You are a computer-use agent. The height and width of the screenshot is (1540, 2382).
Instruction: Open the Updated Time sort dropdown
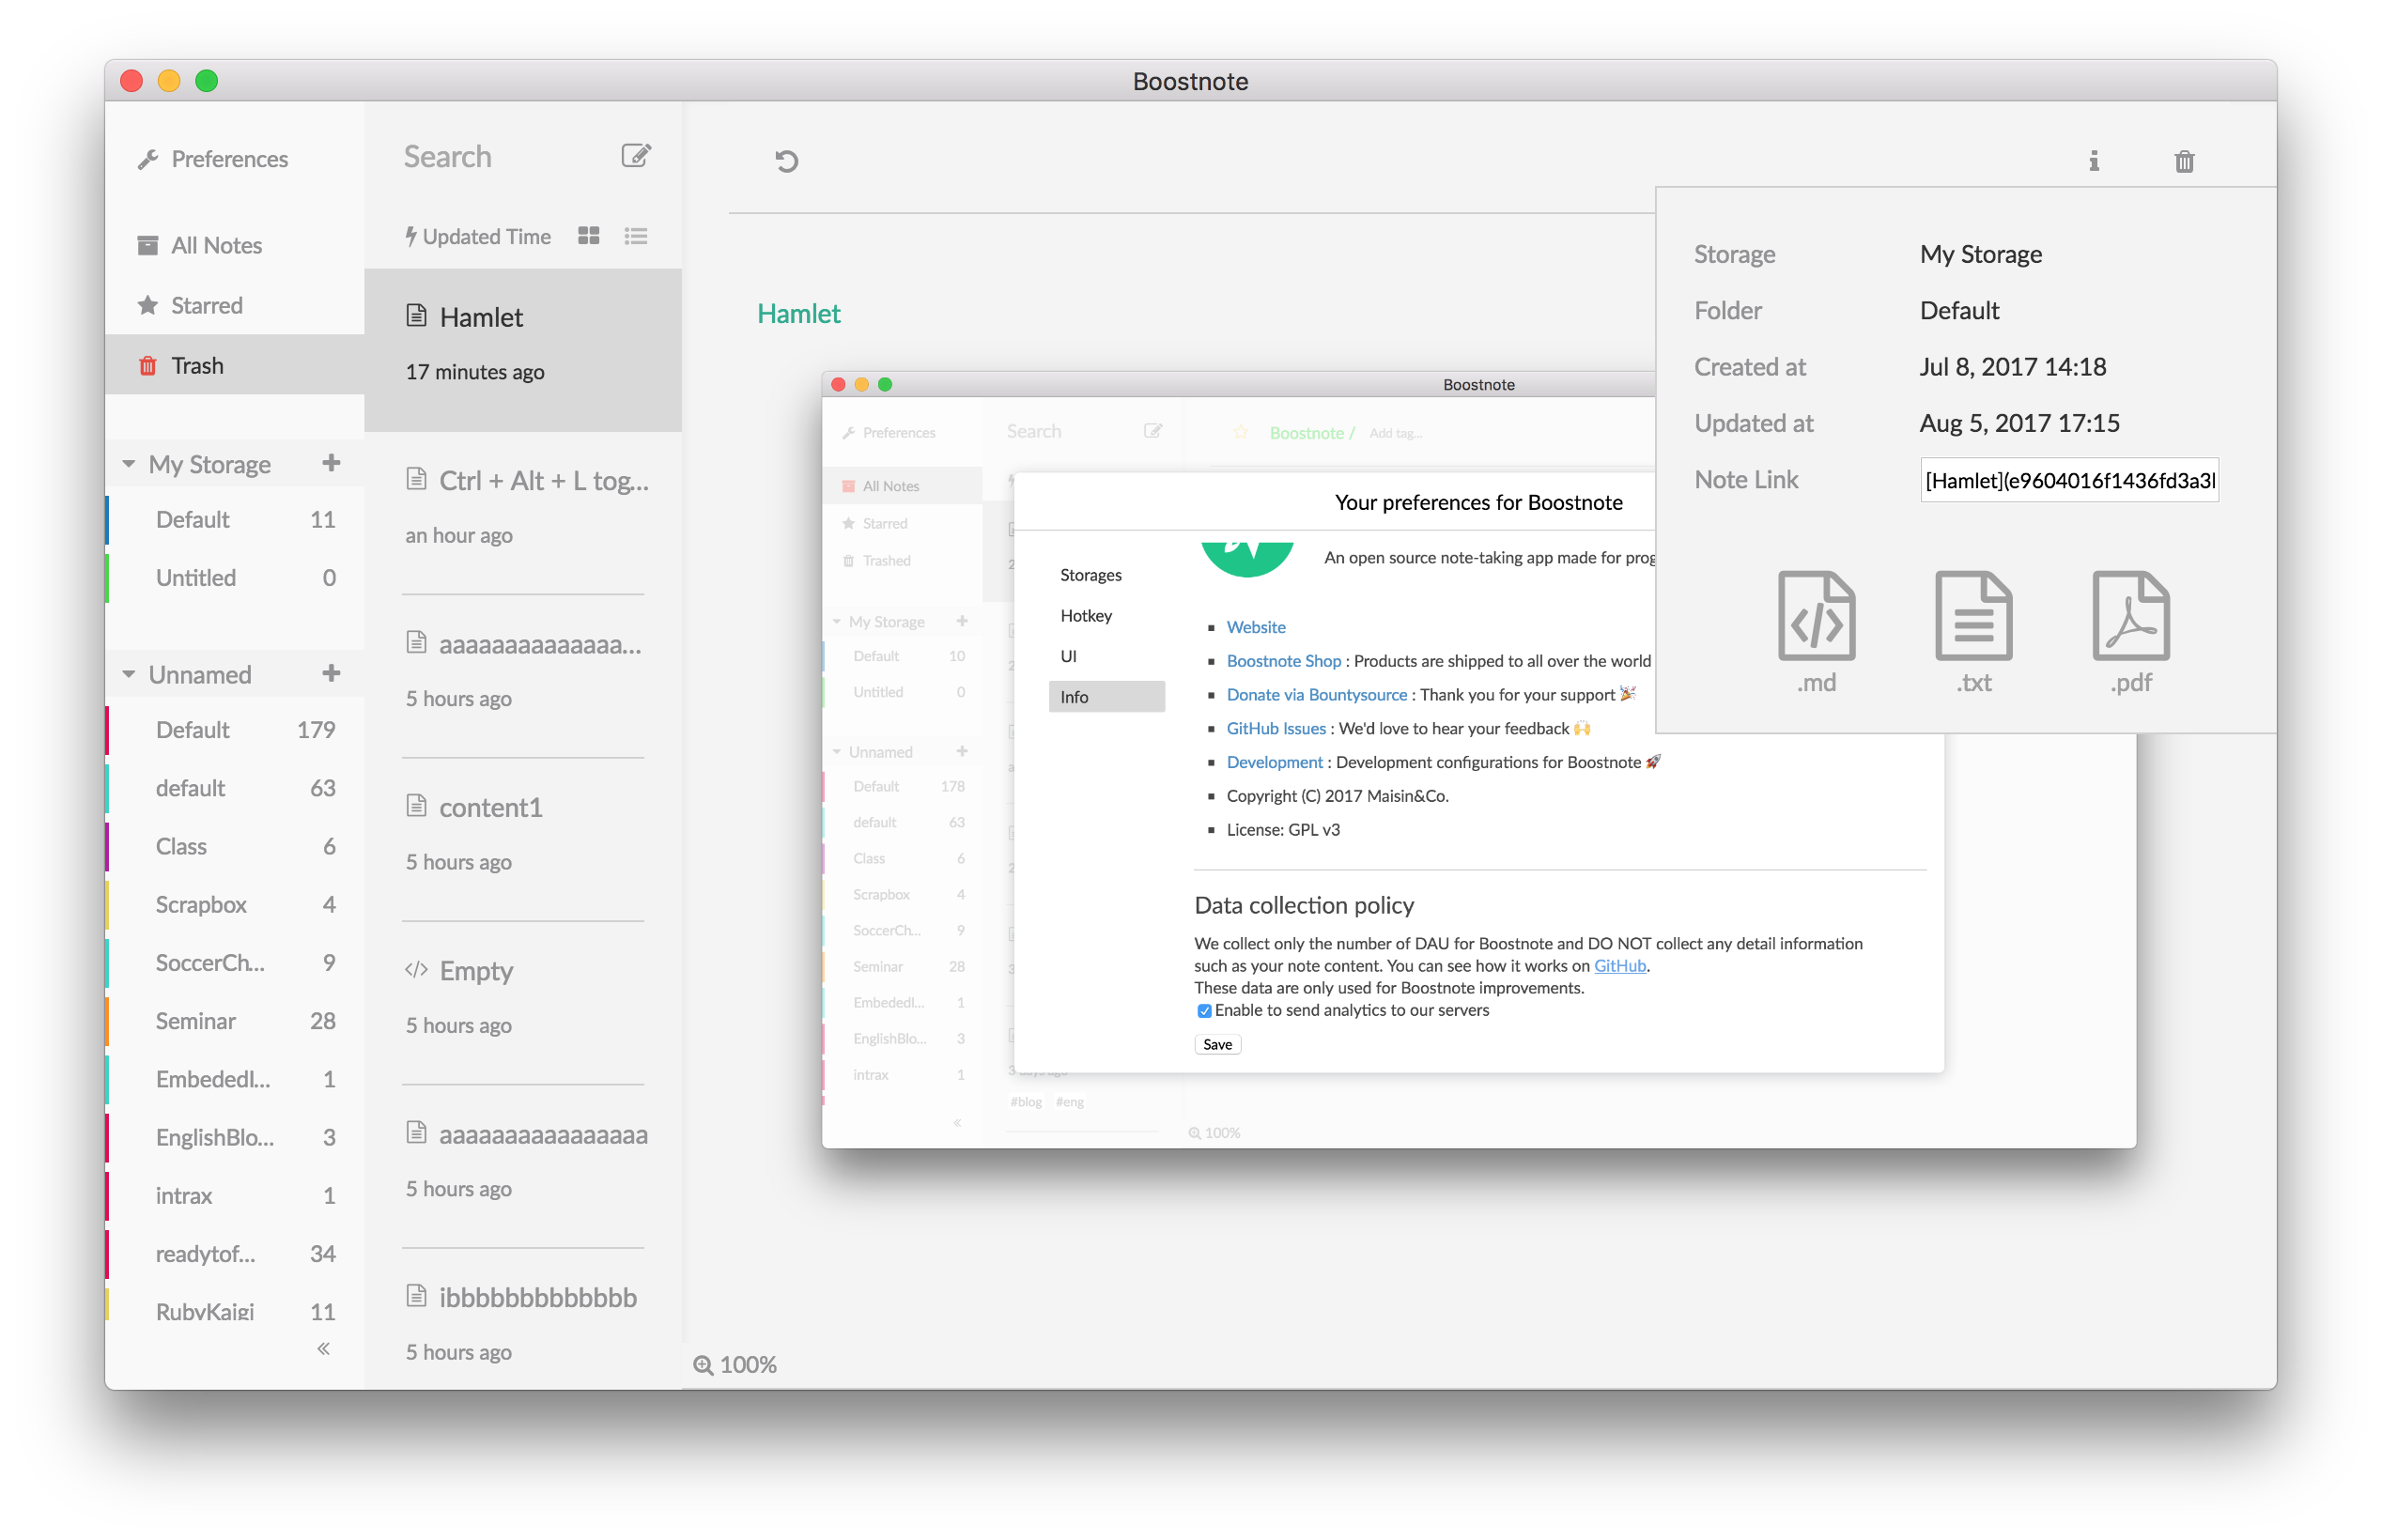pos(478,237)
